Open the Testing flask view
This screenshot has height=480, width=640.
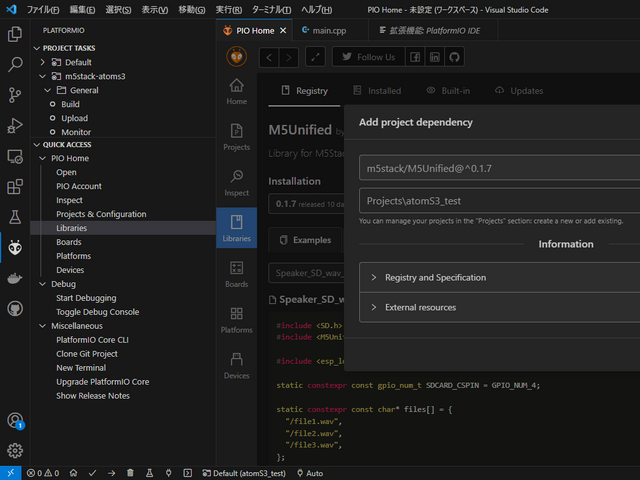15,217
